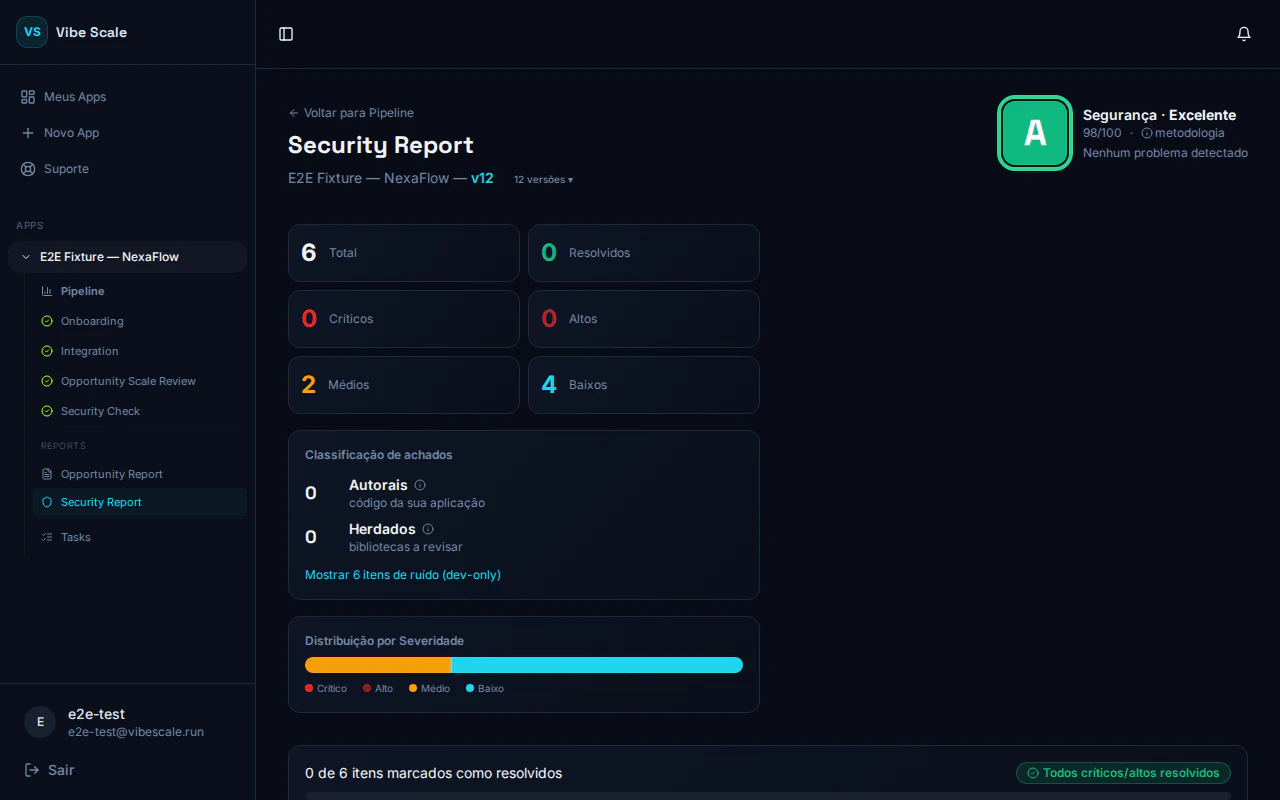Screen dimensions: 1280x800
Task: Click the sidebar collapse panel icon
Action: [286, 33]
